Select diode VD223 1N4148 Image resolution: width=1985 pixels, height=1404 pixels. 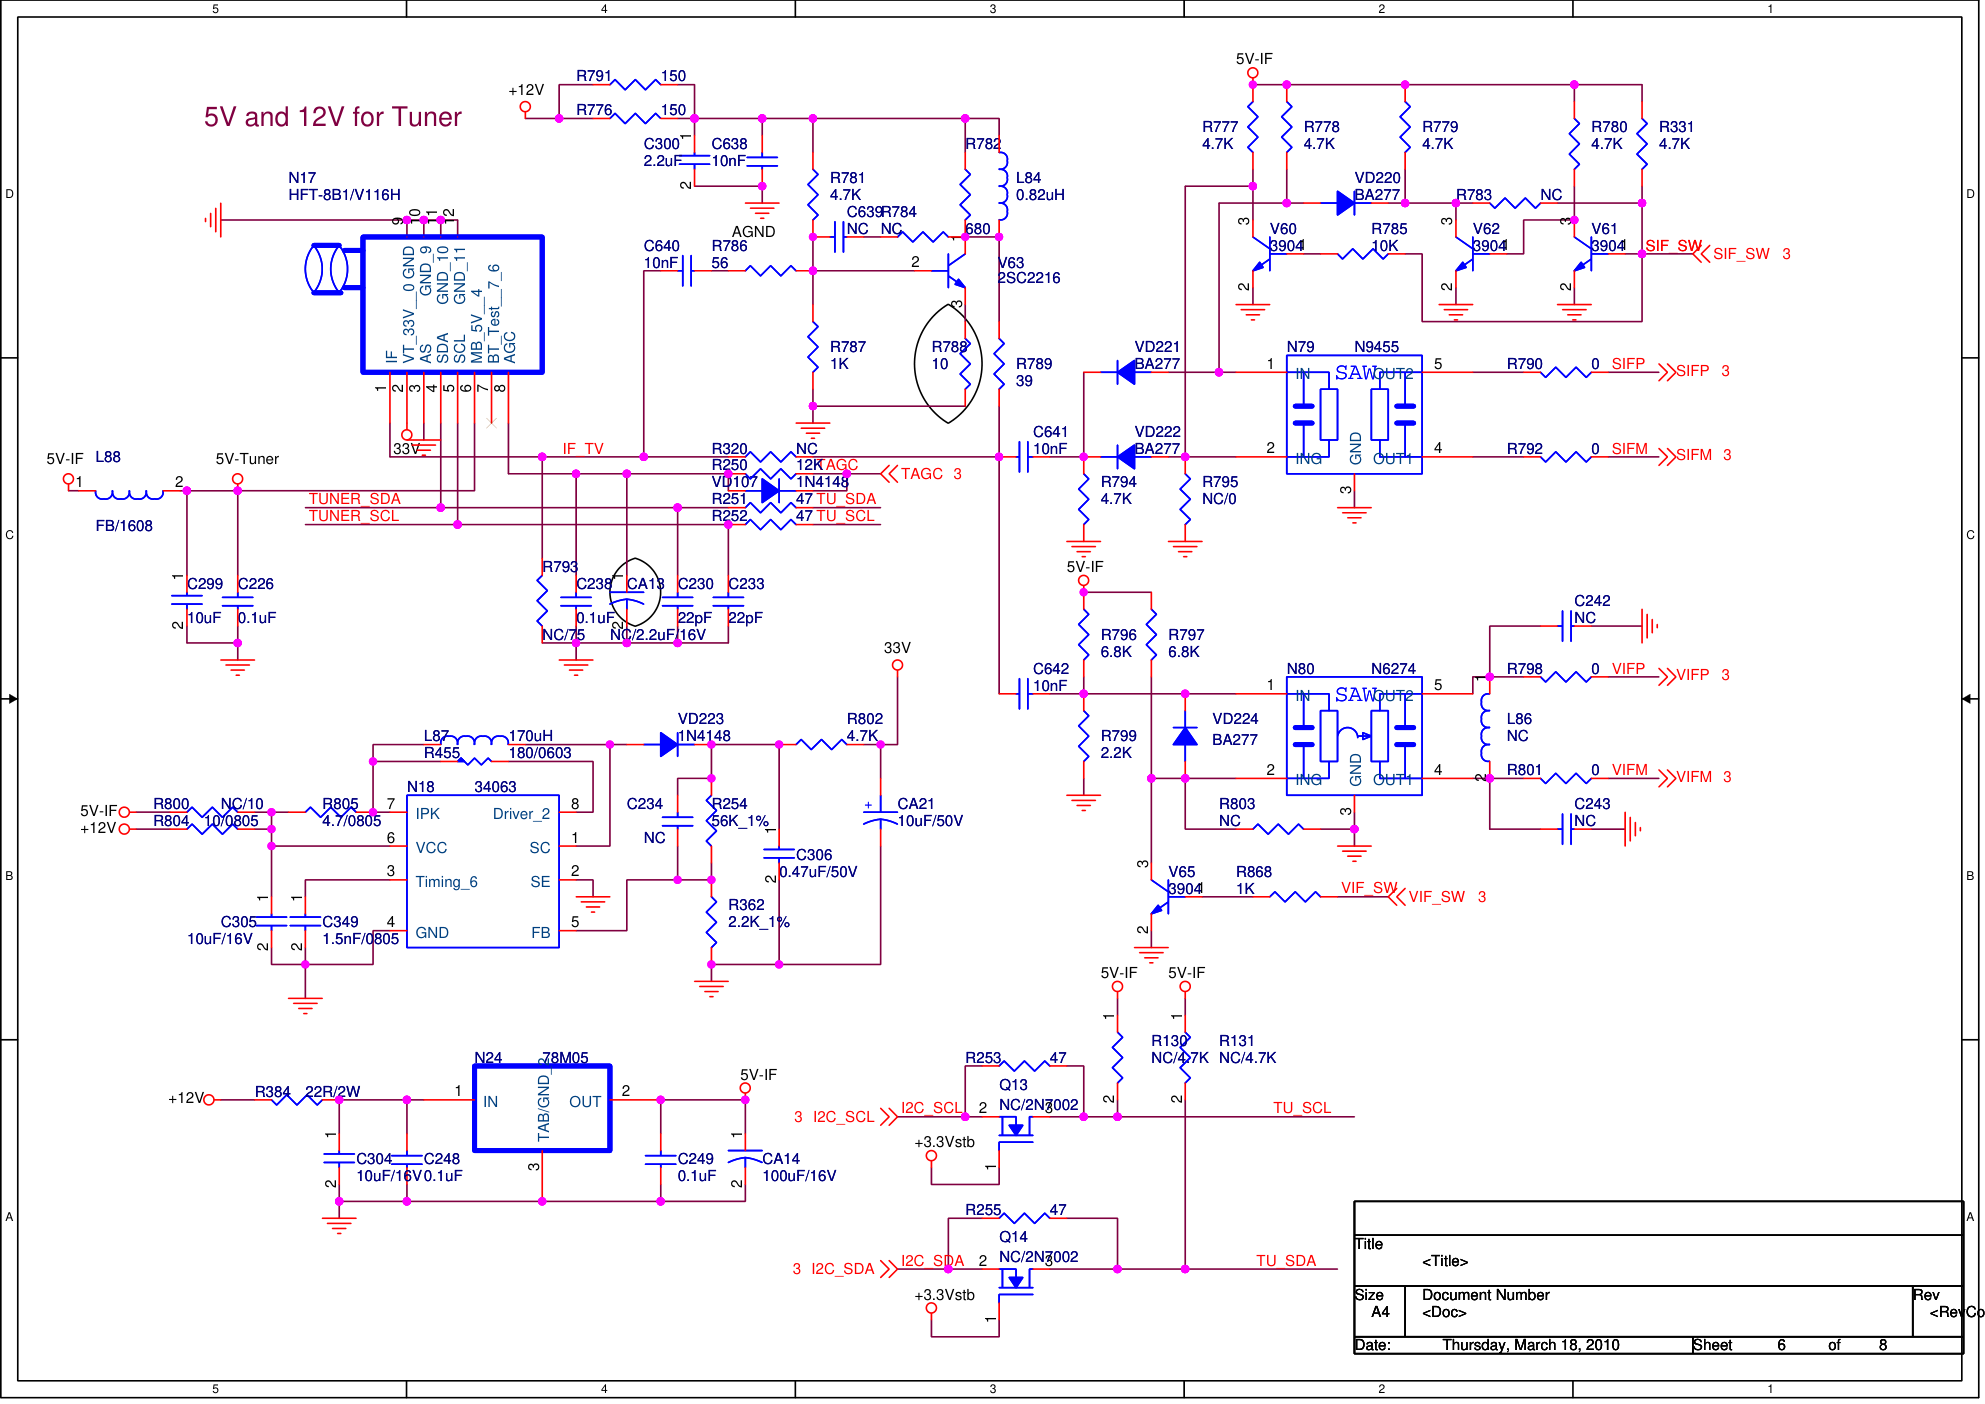669,744
